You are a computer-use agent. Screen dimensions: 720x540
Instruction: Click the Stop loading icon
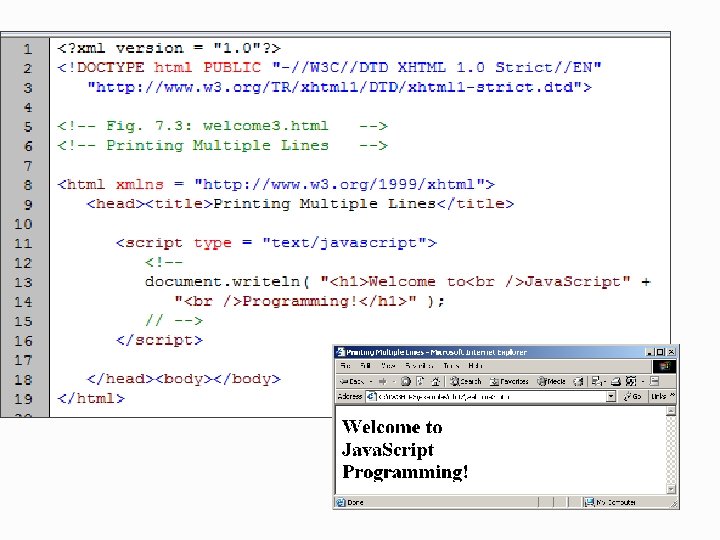(x=405, y=381)
